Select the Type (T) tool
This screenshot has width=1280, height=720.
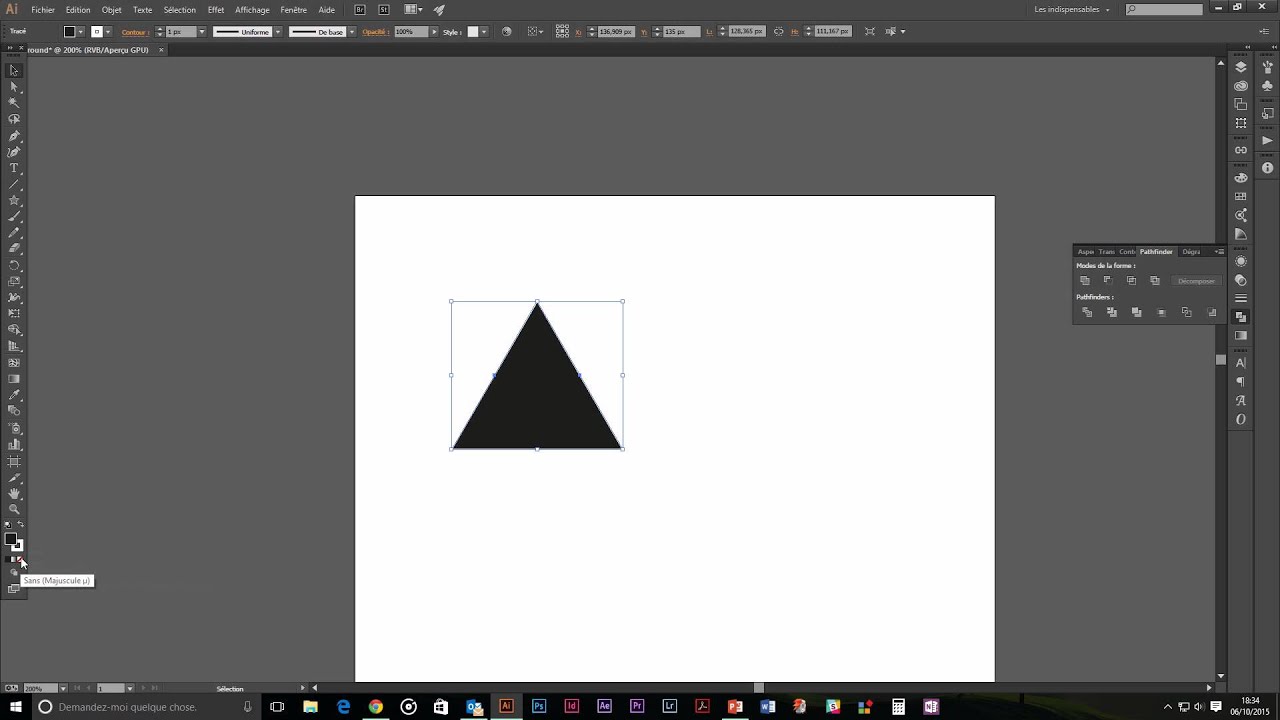14,168
